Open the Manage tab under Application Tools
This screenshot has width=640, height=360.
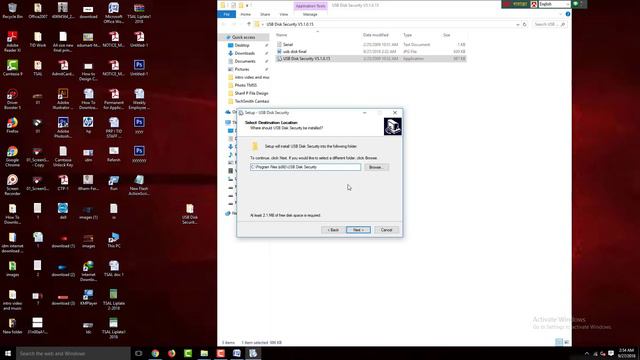[x=310, y=14]
